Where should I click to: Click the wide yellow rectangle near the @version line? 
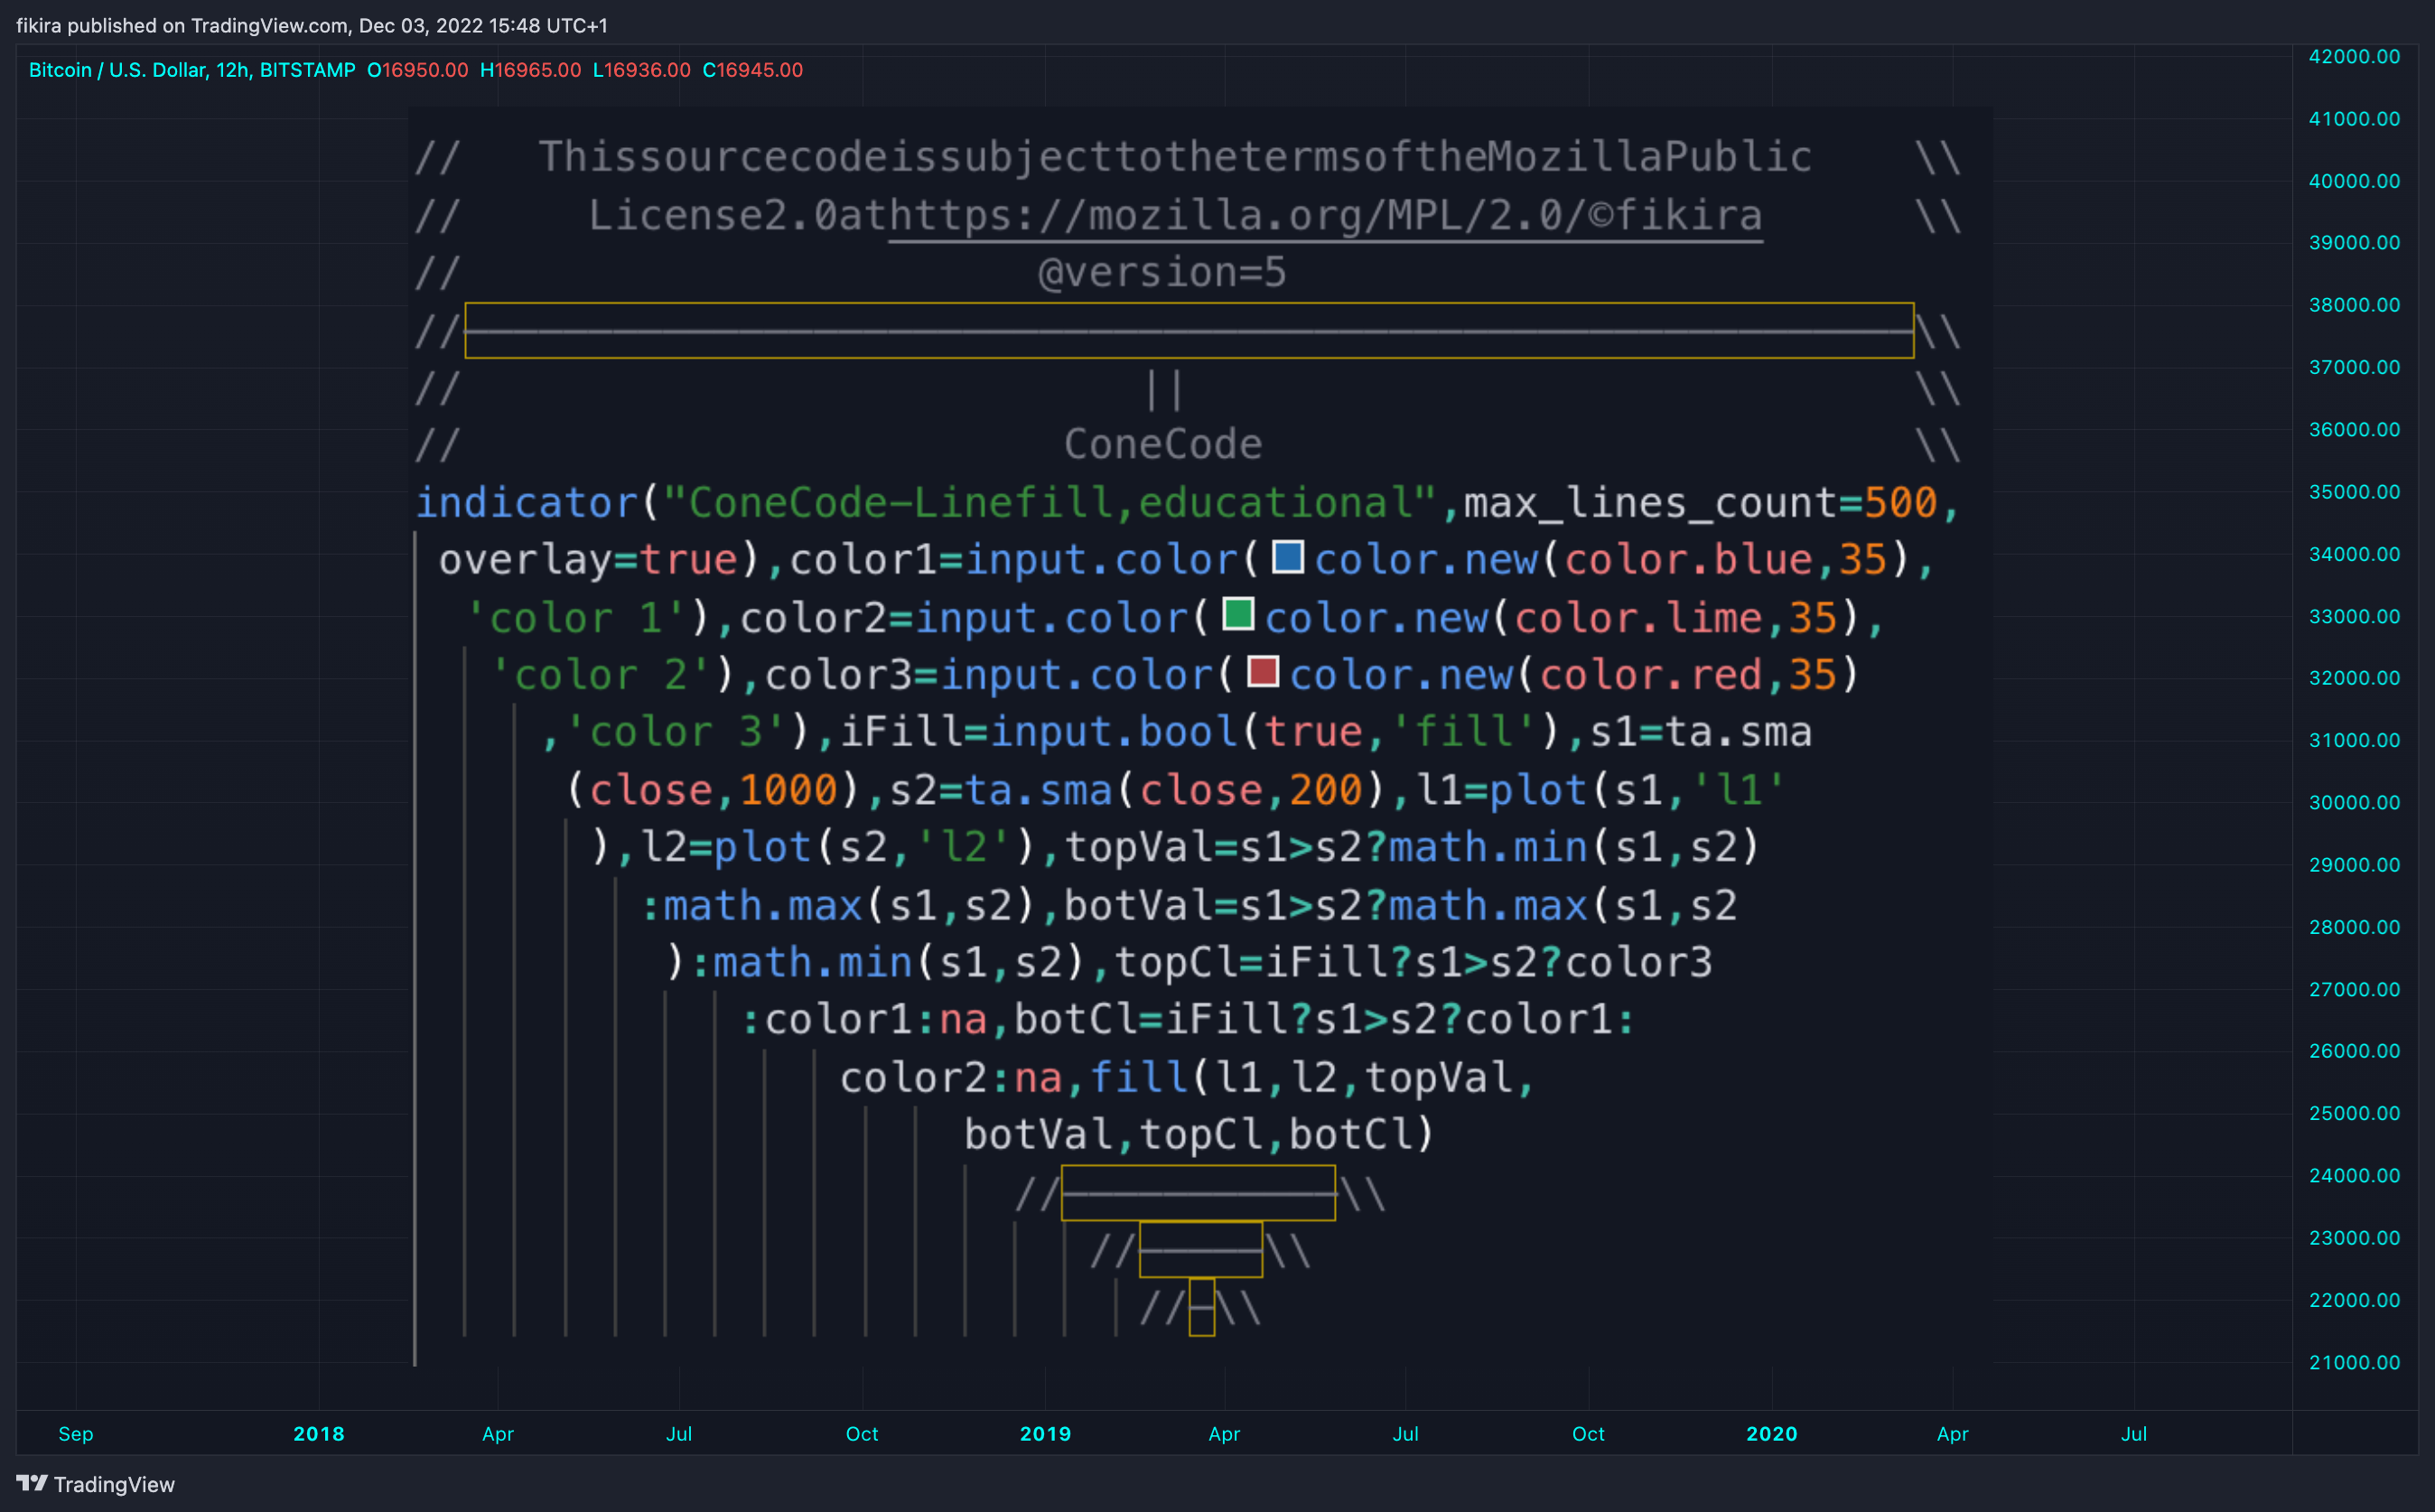pyautogui.click(x=1189, y=330)
